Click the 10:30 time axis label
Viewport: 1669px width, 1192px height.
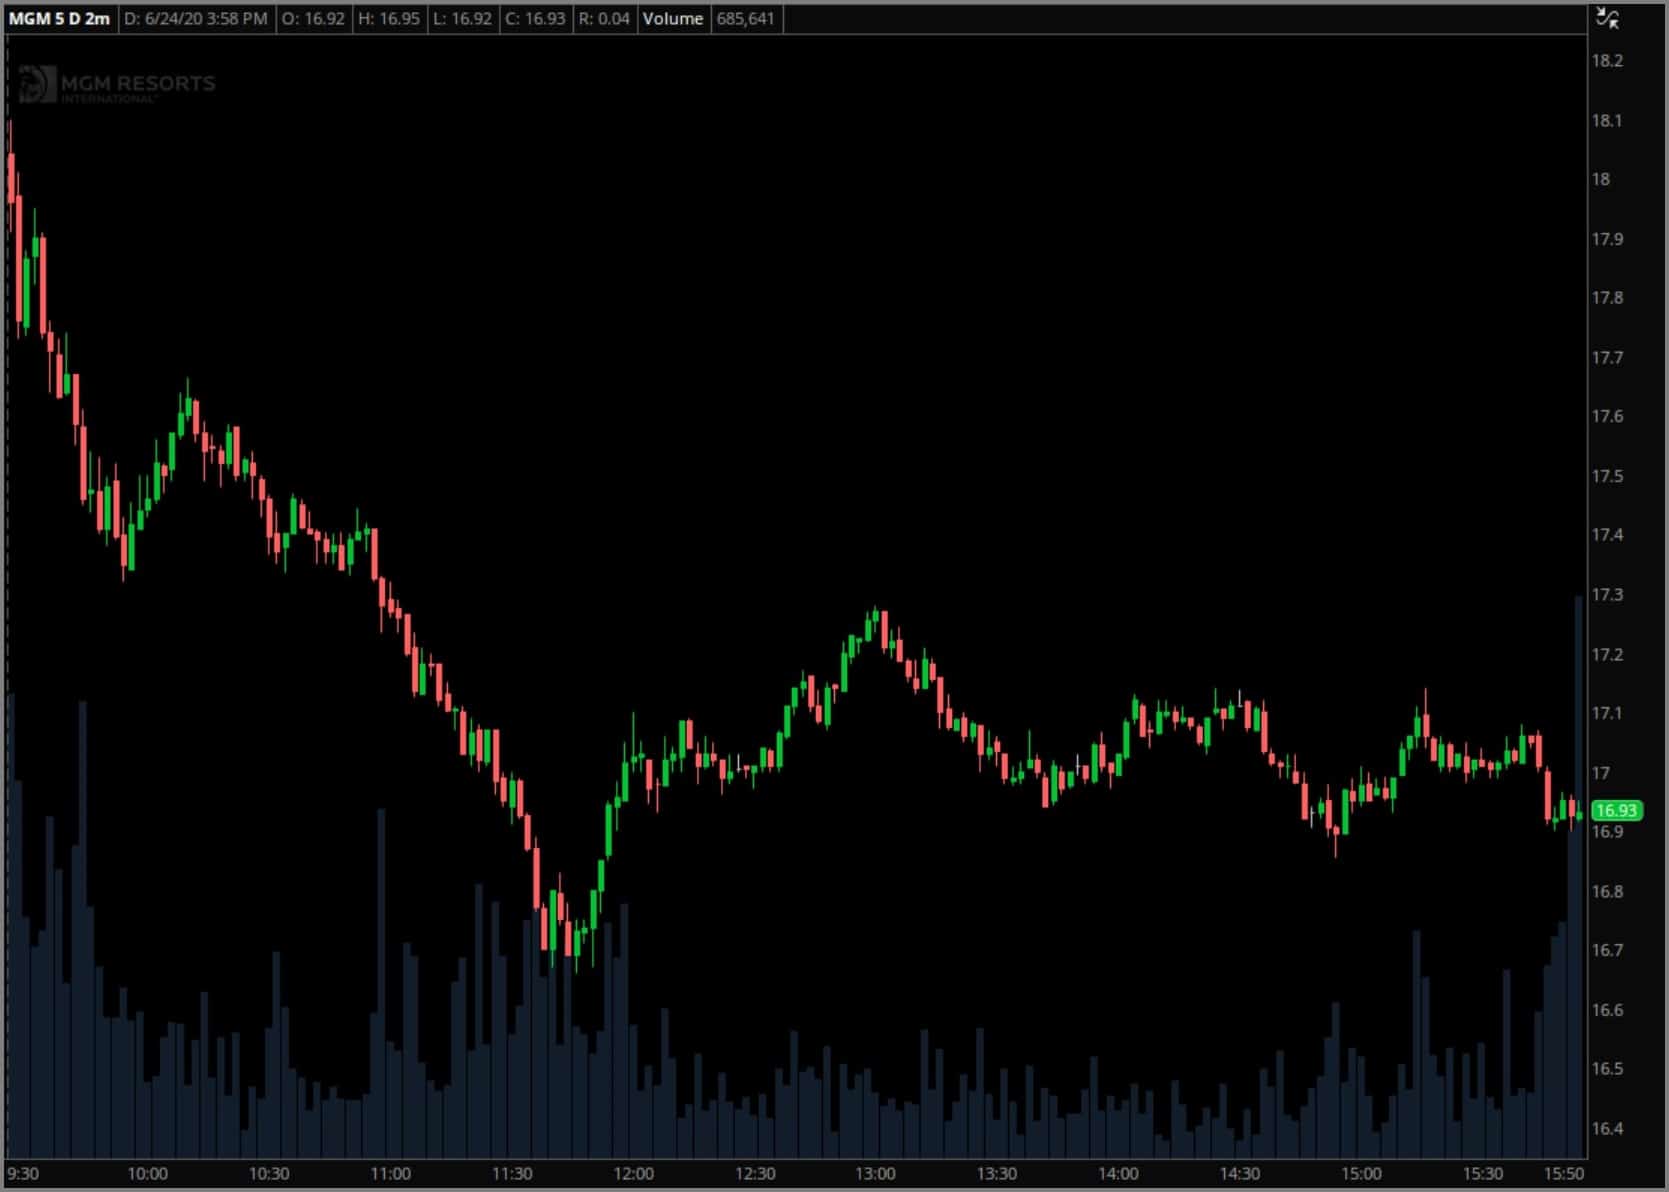click(x=269, y=1173)
